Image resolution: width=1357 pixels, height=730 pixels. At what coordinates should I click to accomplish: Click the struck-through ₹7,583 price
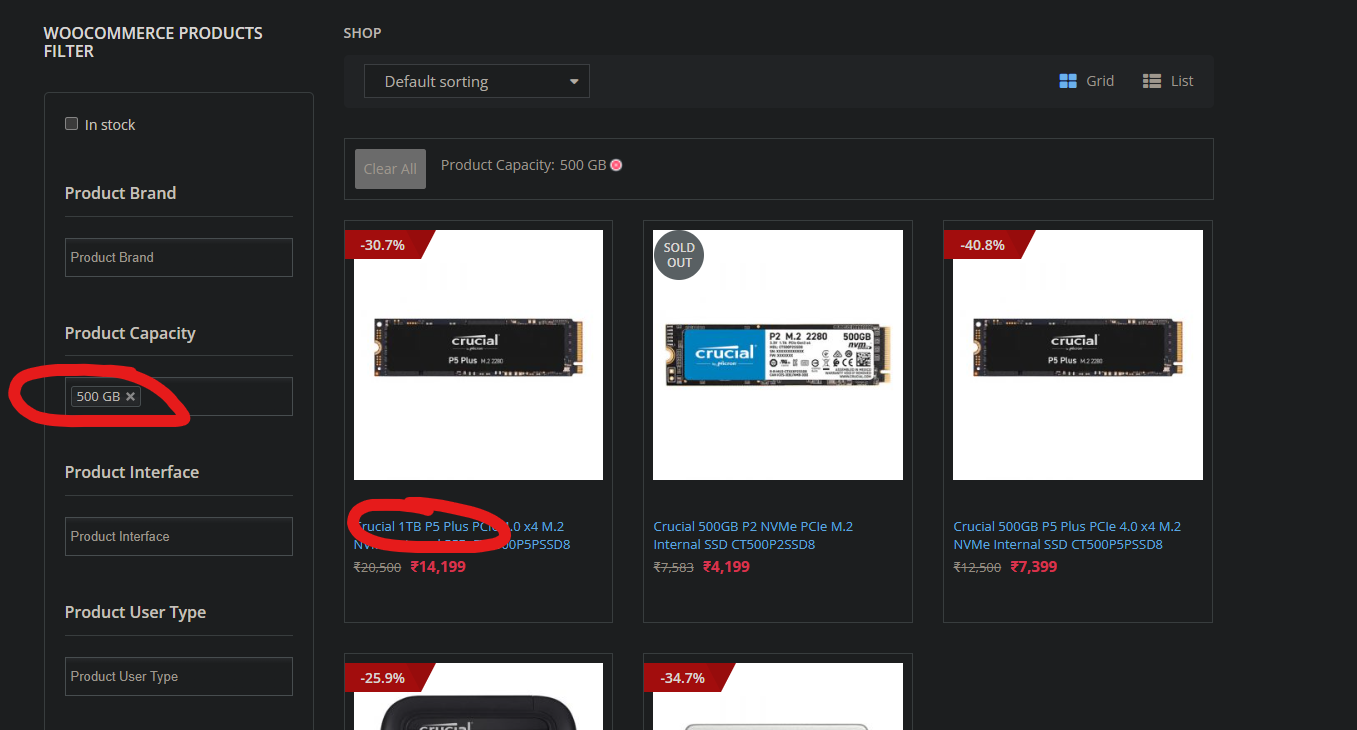[673, 567]
